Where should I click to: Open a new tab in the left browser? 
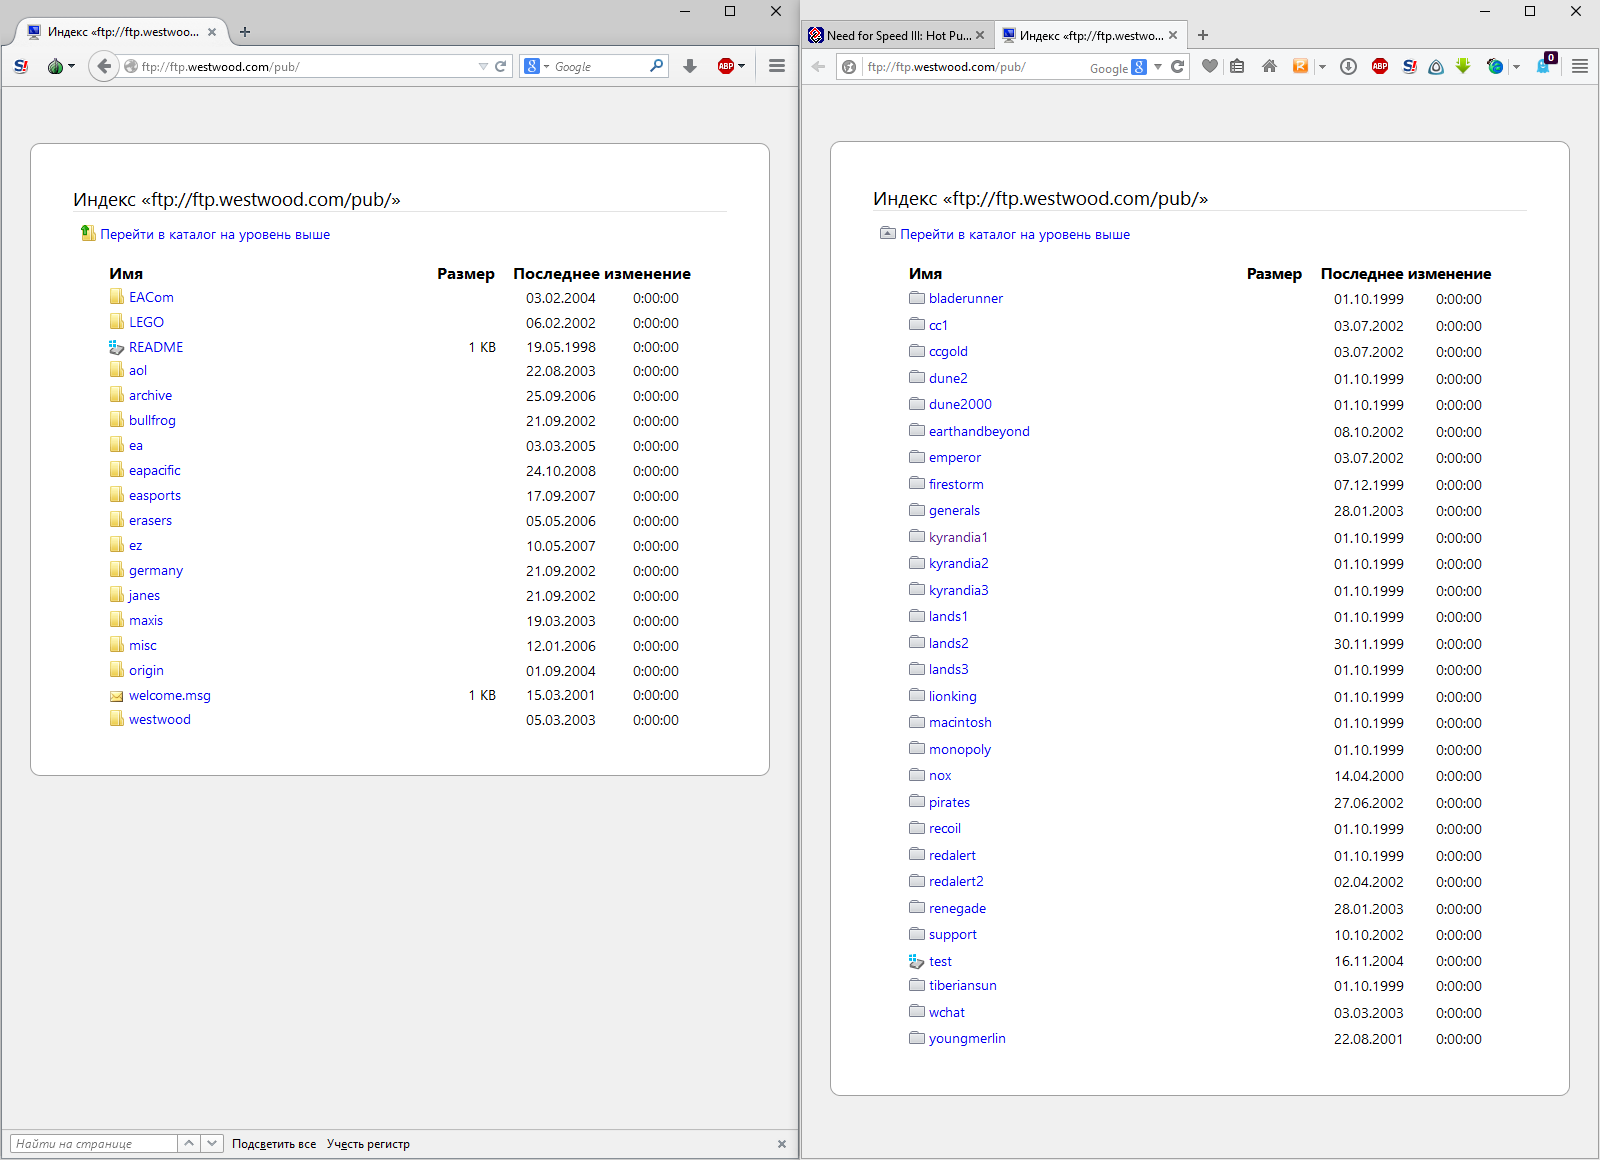(245, 32)
